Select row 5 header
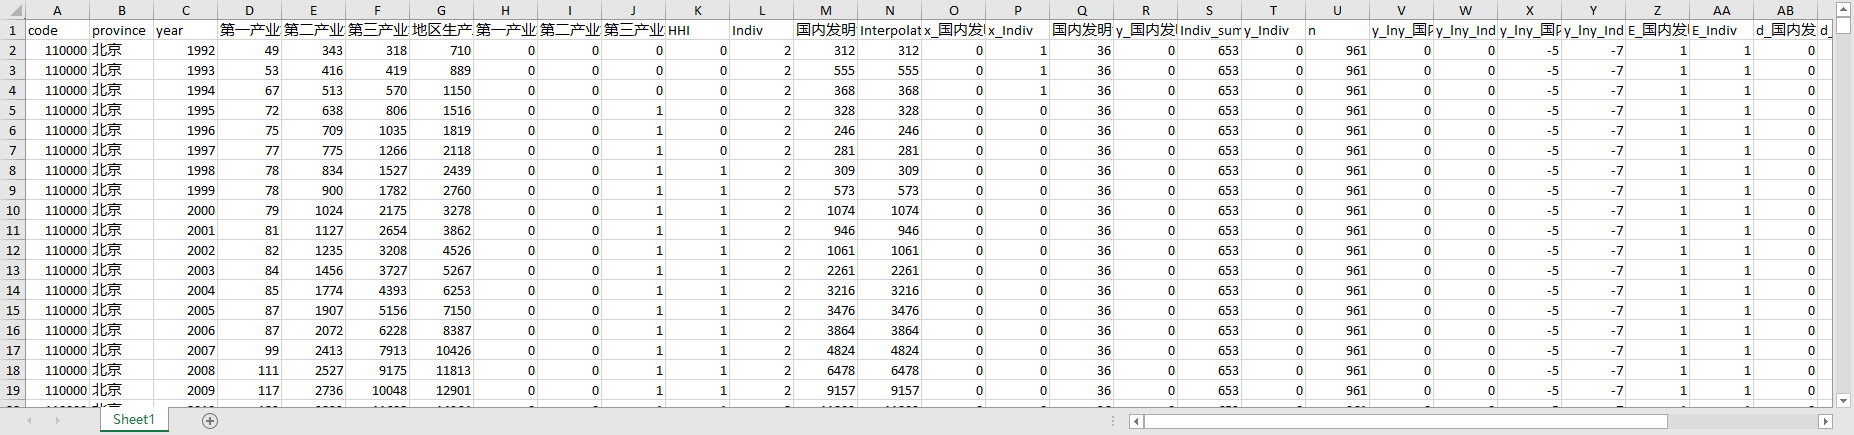 point(12,110)
